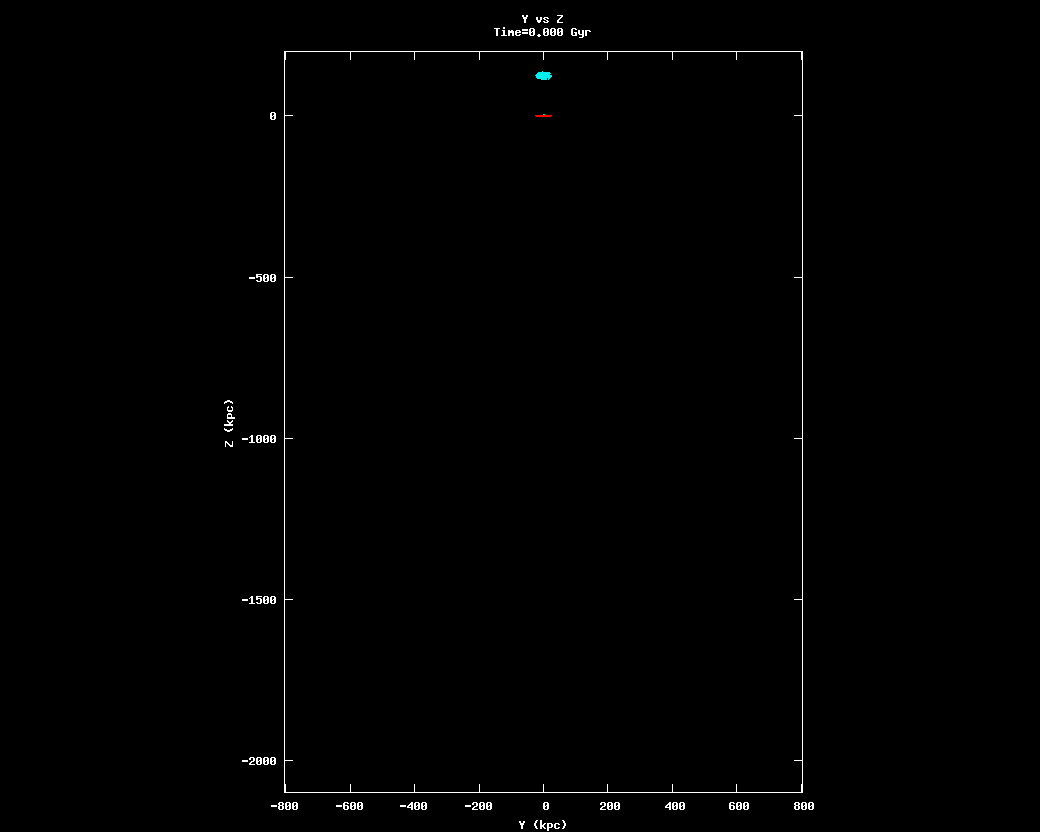Viewport: 1040px width, 832px height.
Task: Click the 0 tick label on Z axis
Action: coord(273,116)
